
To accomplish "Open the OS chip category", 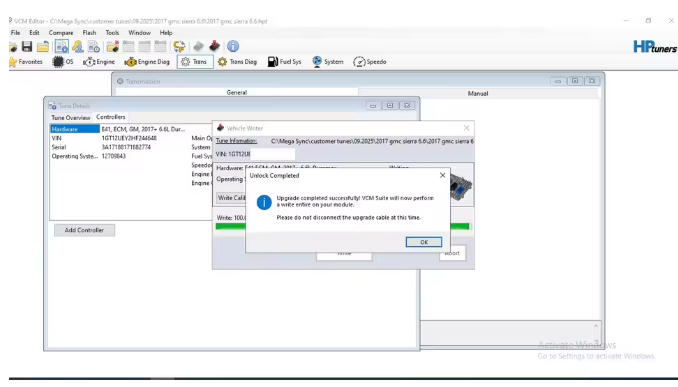I will [63, 62].
